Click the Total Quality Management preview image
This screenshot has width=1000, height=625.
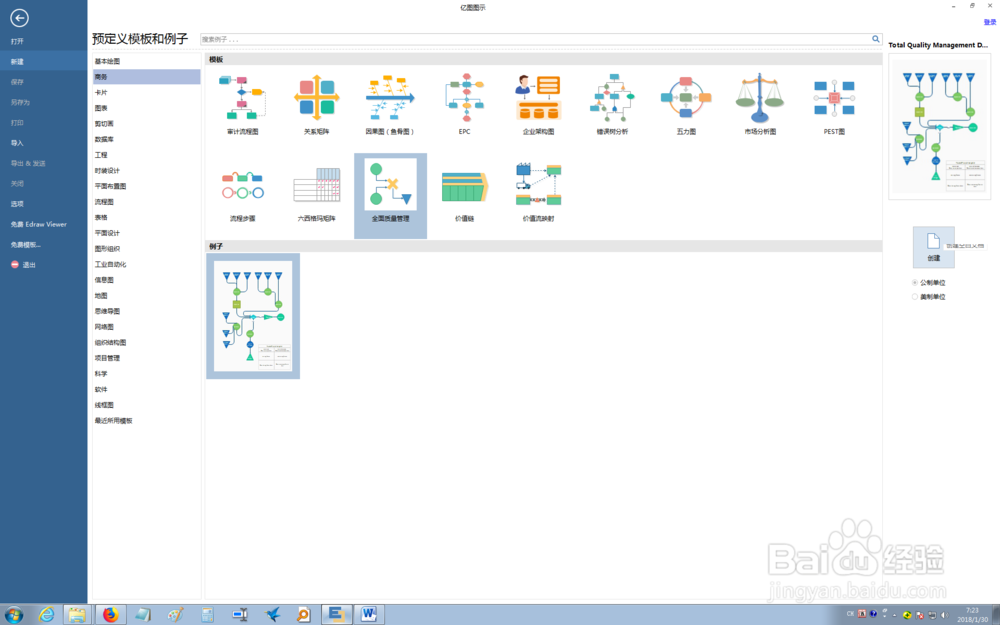(939, 127)
